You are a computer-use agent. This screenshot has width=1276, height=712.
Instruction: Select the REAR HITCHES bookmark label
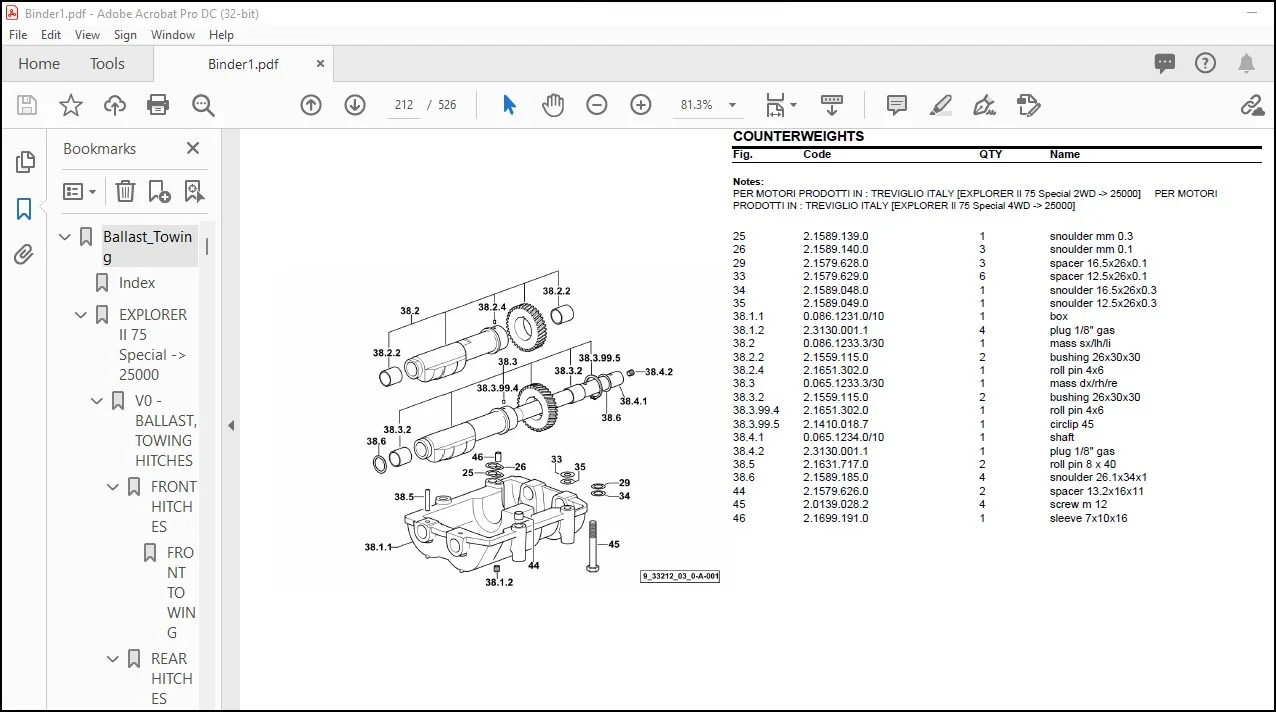(172, 678)
